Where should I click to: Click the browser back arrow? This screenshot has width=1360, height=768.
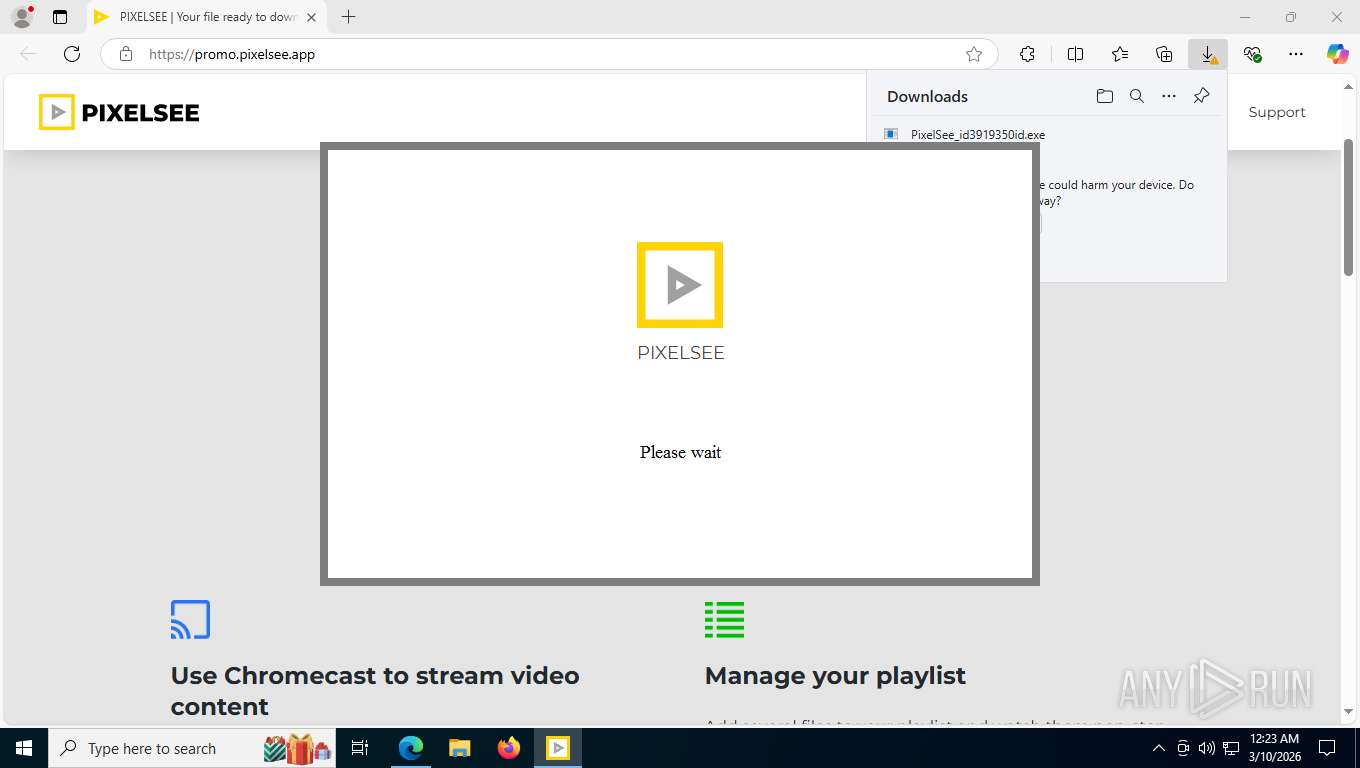coord(28,54)
